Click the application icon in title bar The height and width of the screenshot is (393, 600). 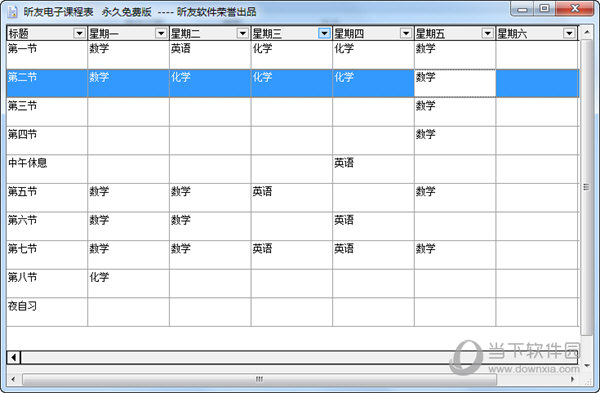12,12
